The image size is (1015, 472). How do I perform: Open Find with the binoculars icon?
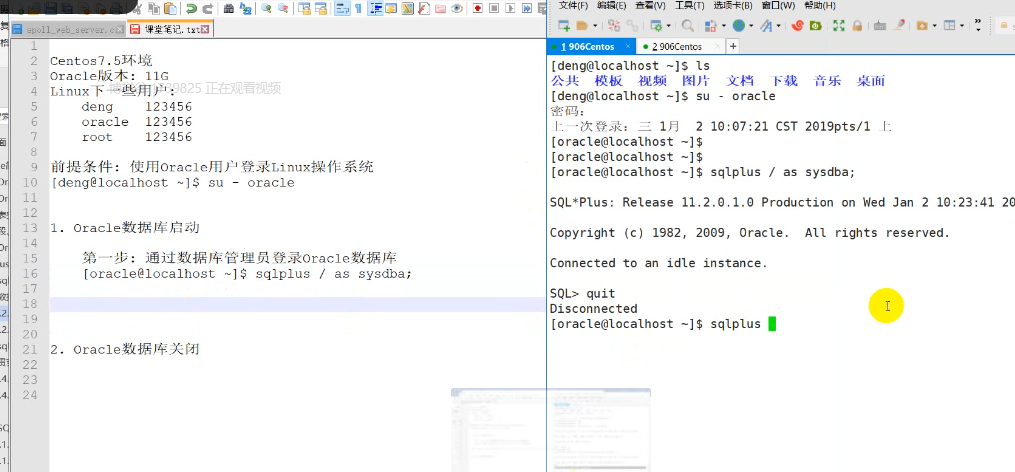[229, 8]
